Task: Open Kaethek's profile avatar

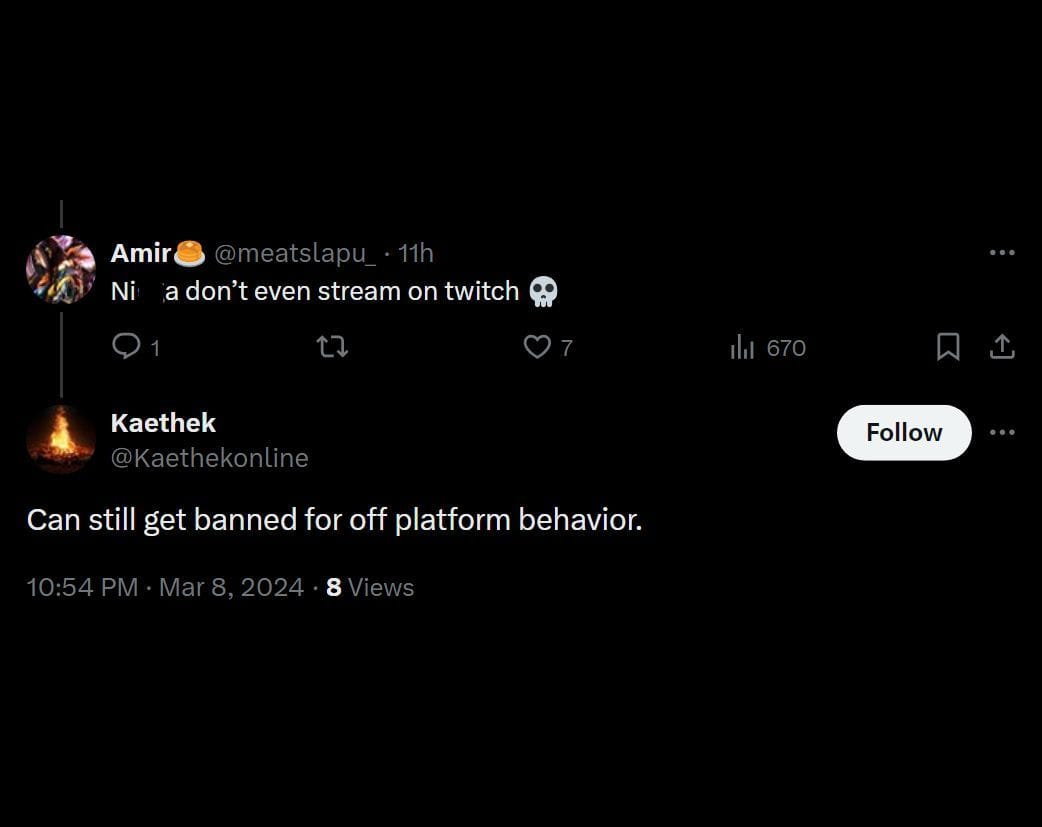Action: click(61, 438)
